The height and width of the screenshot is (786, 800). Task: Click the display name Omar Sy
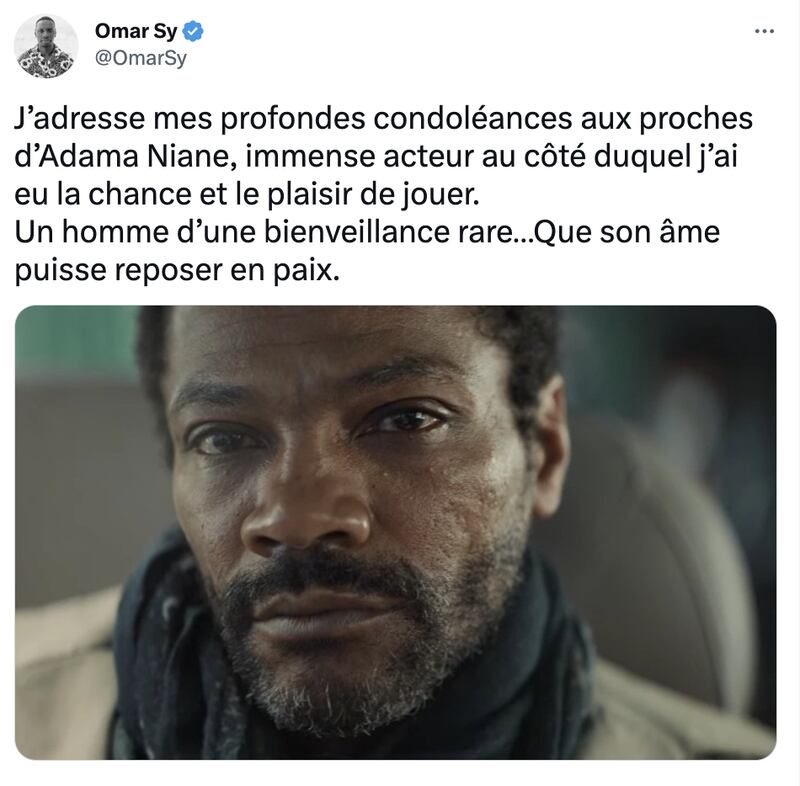[136, 32]
